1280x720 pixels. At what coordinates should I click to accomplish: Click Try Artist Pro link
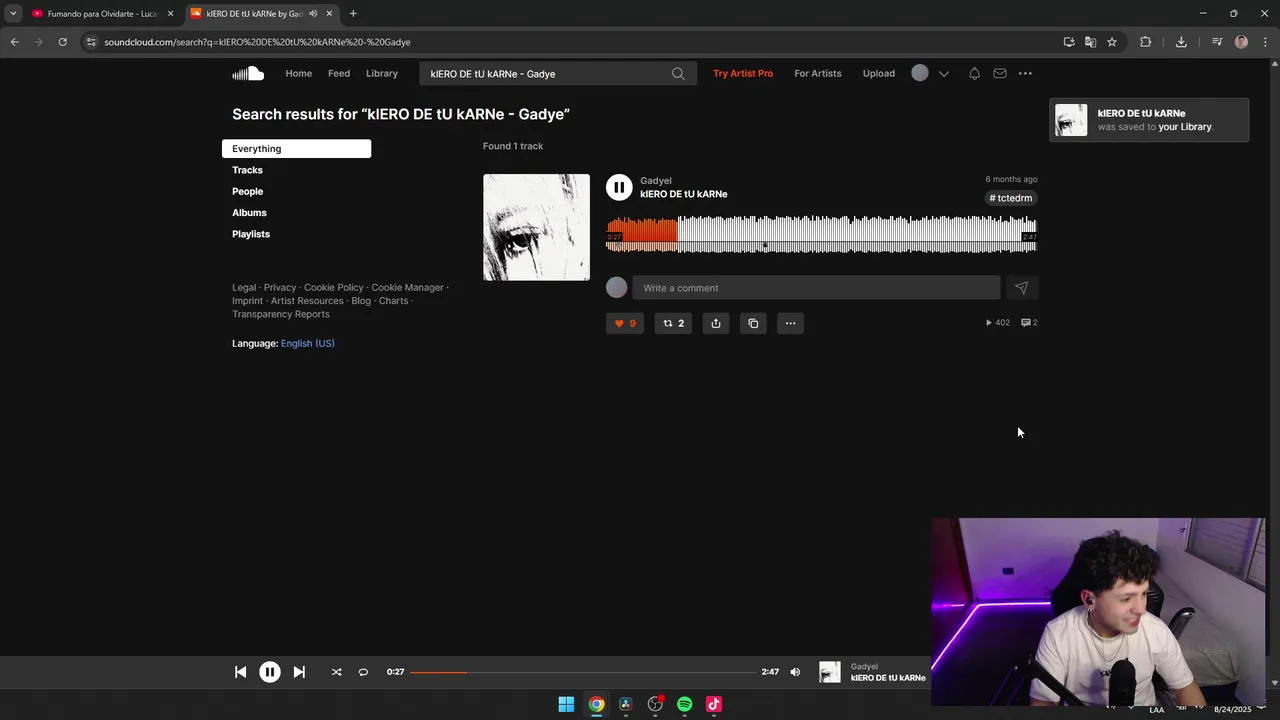[x=743, y=73]
